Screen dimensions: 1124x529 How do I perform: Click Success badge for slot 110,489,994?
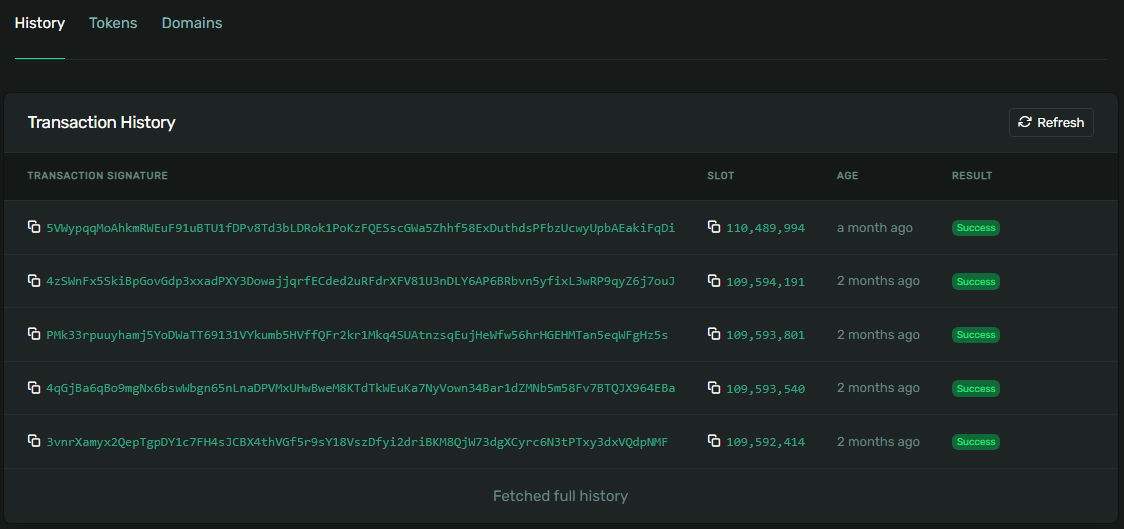click(976, 228)
